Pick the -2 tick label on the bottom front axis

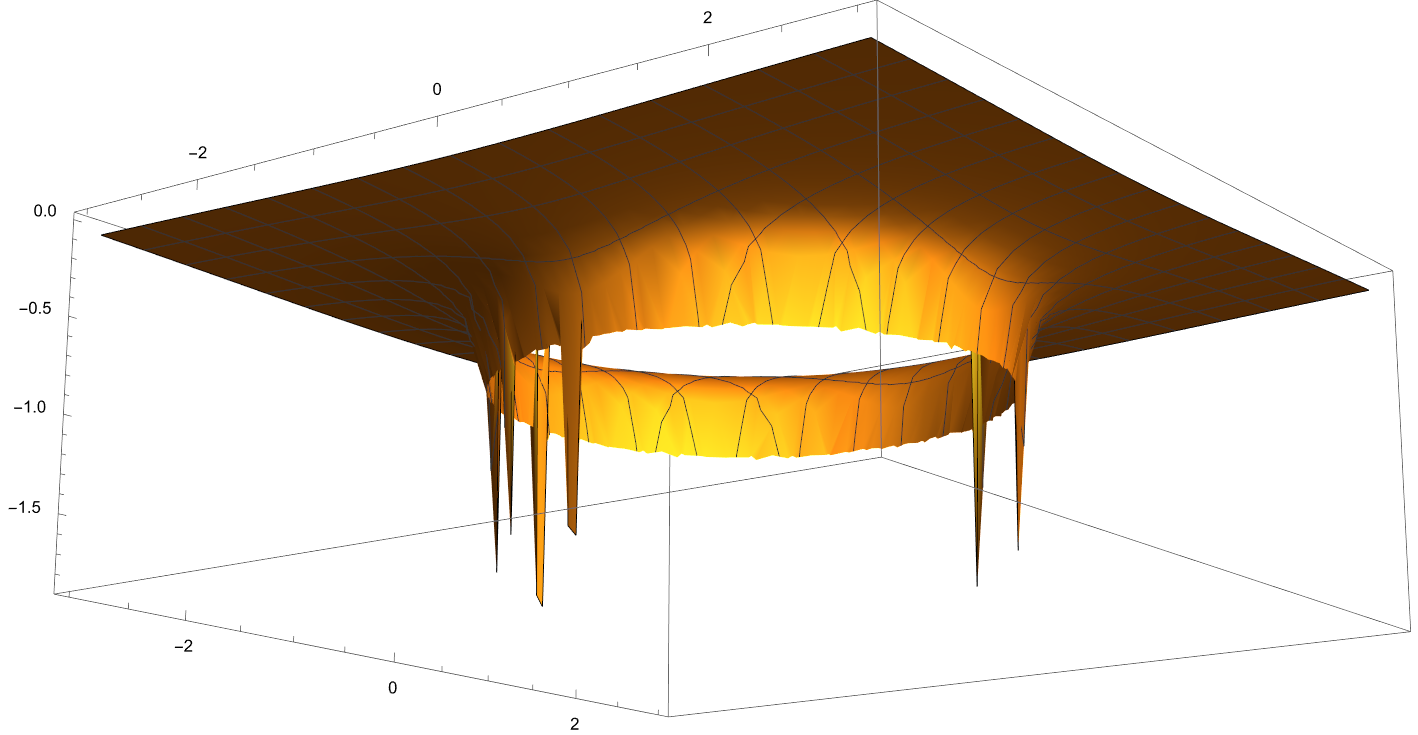(x=182, y=646)
